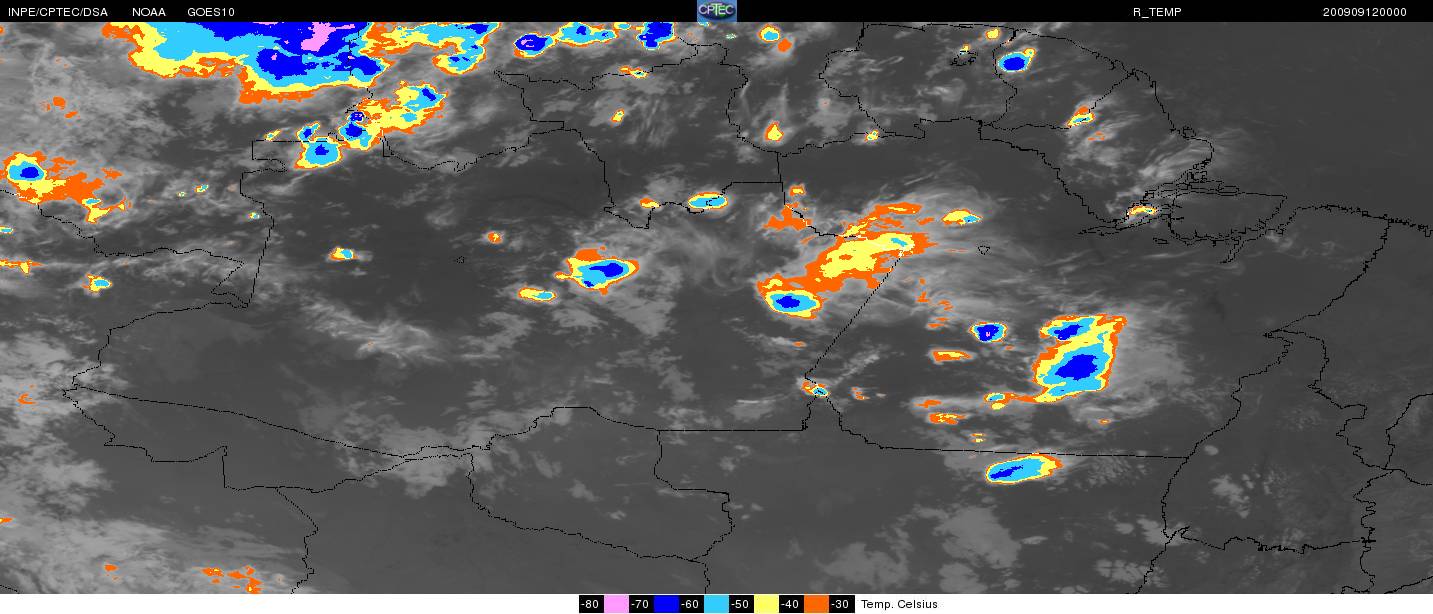Image resolution: width=1433 pixels, height=614 pixels.
Task: Click the -60 legend label
Action: (691, 604)
